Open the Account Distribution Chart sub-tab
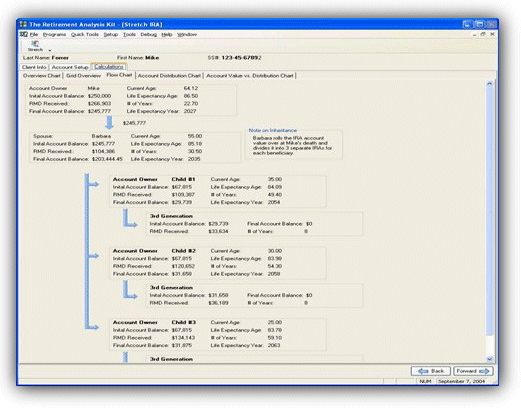 coord(169,76)
